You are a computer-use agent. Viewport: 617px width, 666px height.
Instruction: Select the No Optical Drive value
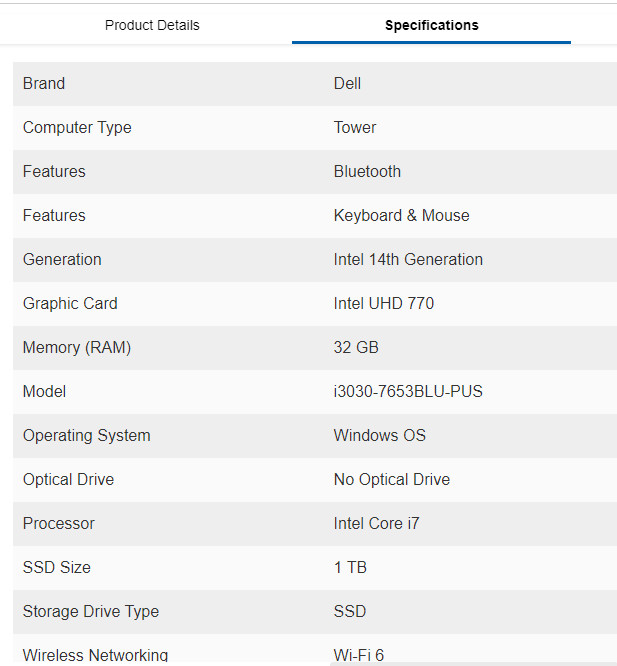[392, 480]
